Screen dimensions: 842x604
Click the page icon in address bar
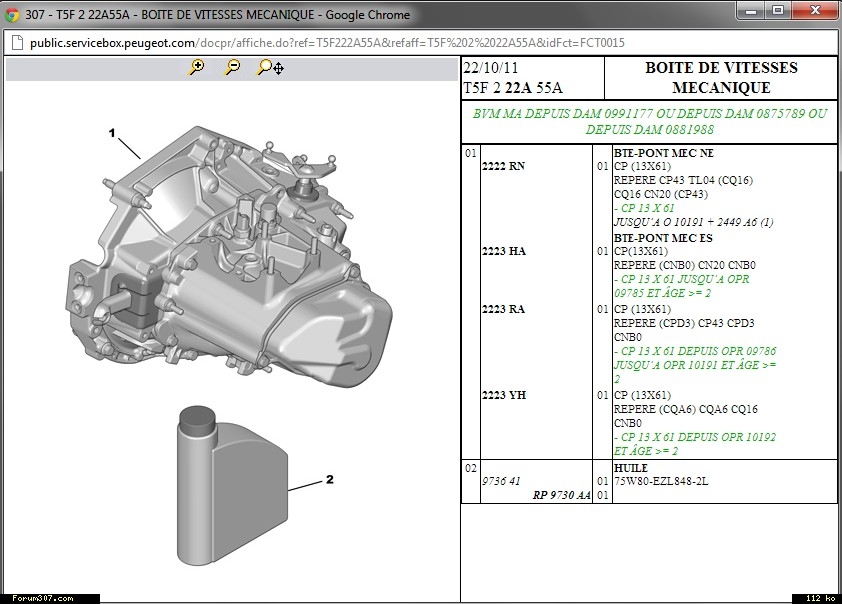(16, 43)
